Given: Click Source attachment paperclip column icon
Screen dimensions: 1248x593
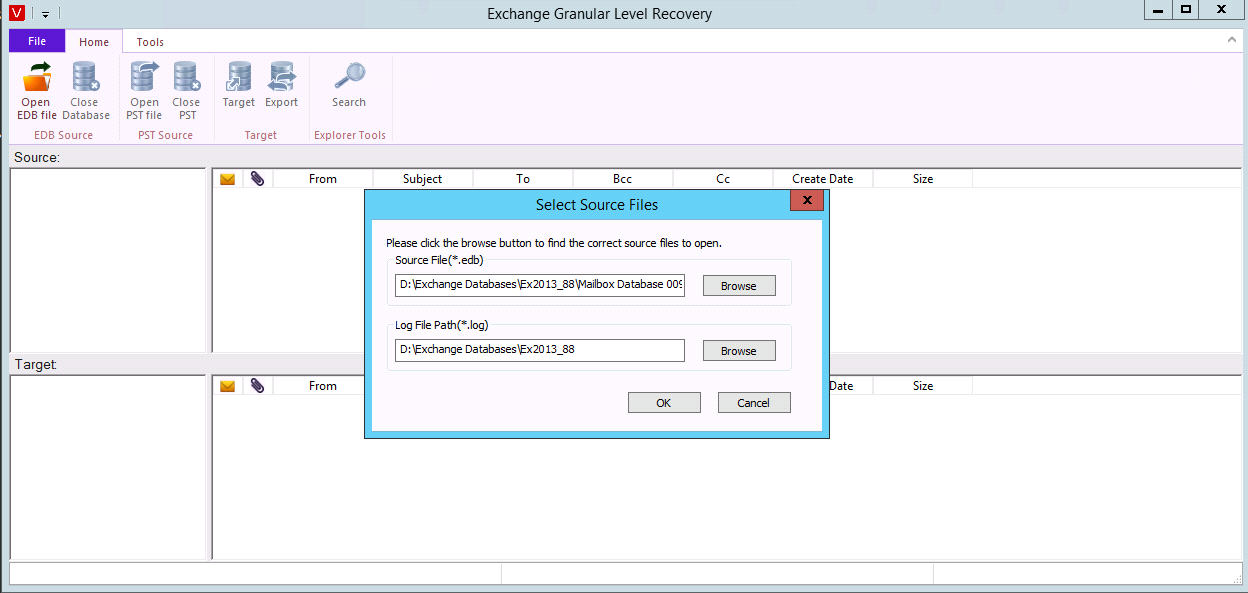Looking at the screenshot, I should pos(257,179).
